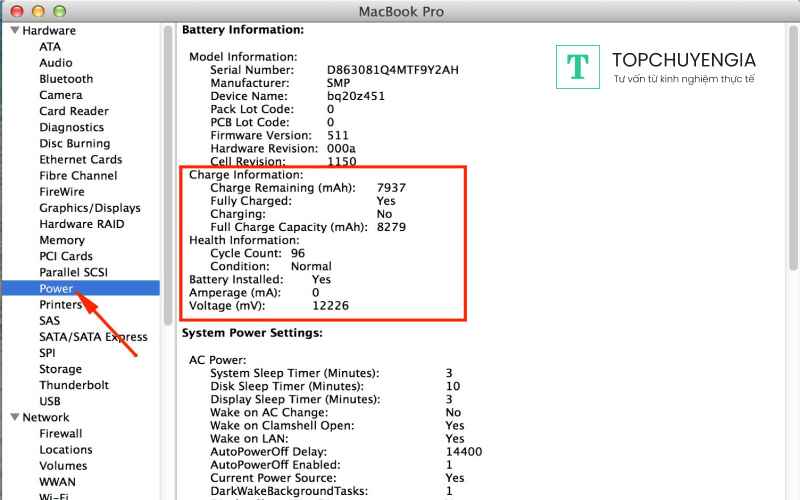The height and width of the screenshot is (500, 800).
Task: Select Firewall under Network
Action: 60,434
